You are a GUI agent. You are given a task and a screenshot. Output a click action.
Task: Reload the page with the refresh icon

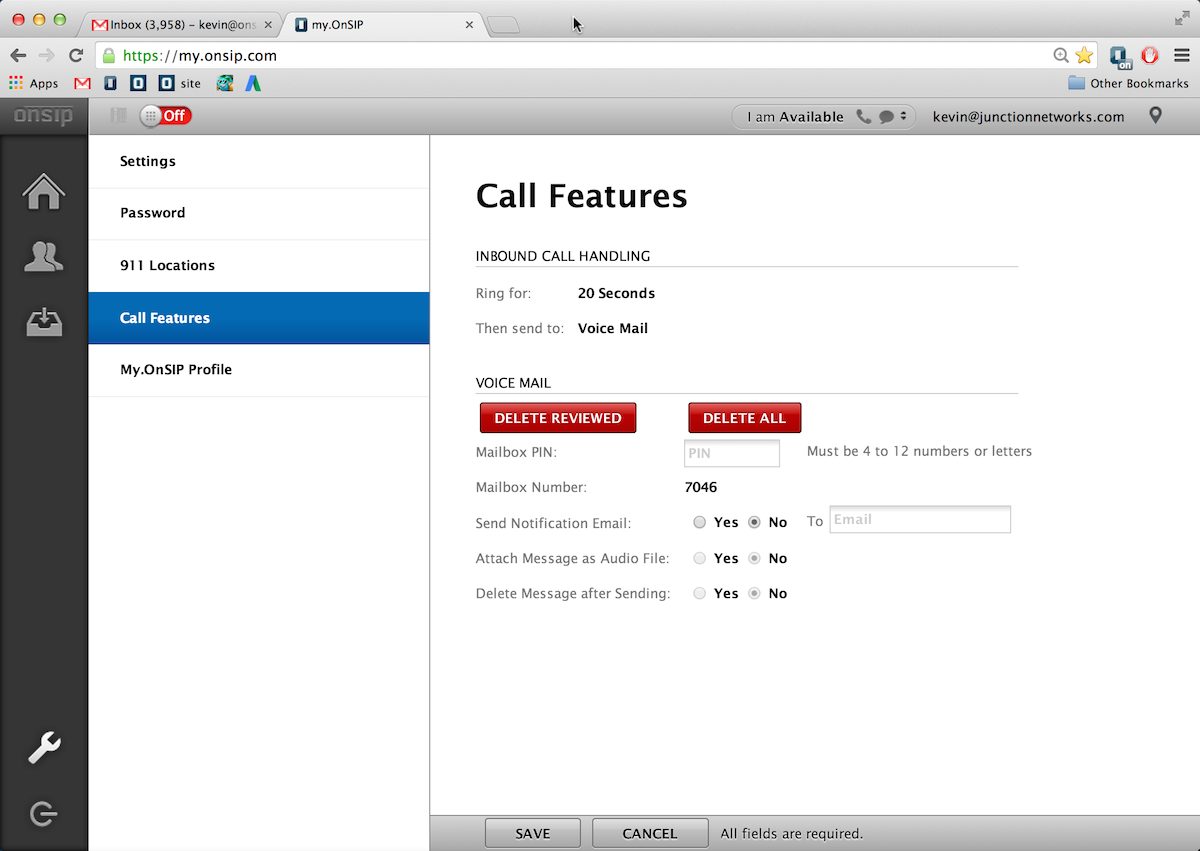coord(76,56)
